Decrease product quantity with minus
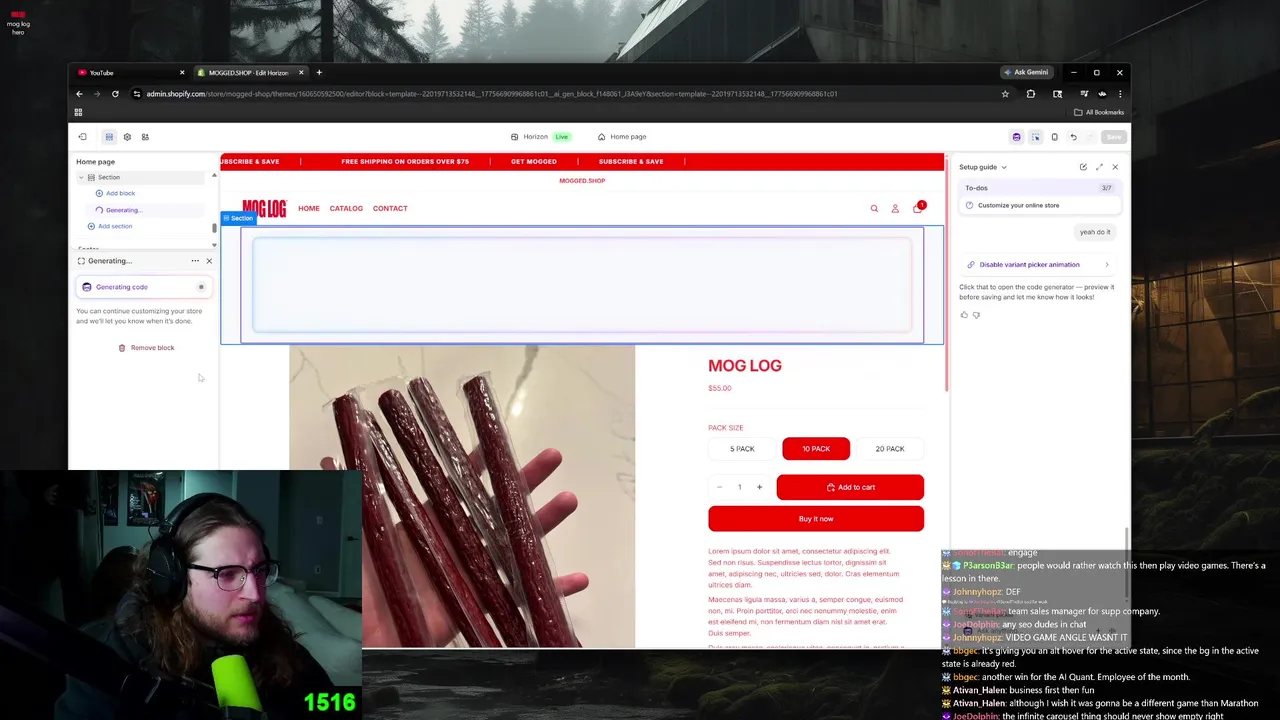This screenshot has width=1280, height=720. [719, 487]
